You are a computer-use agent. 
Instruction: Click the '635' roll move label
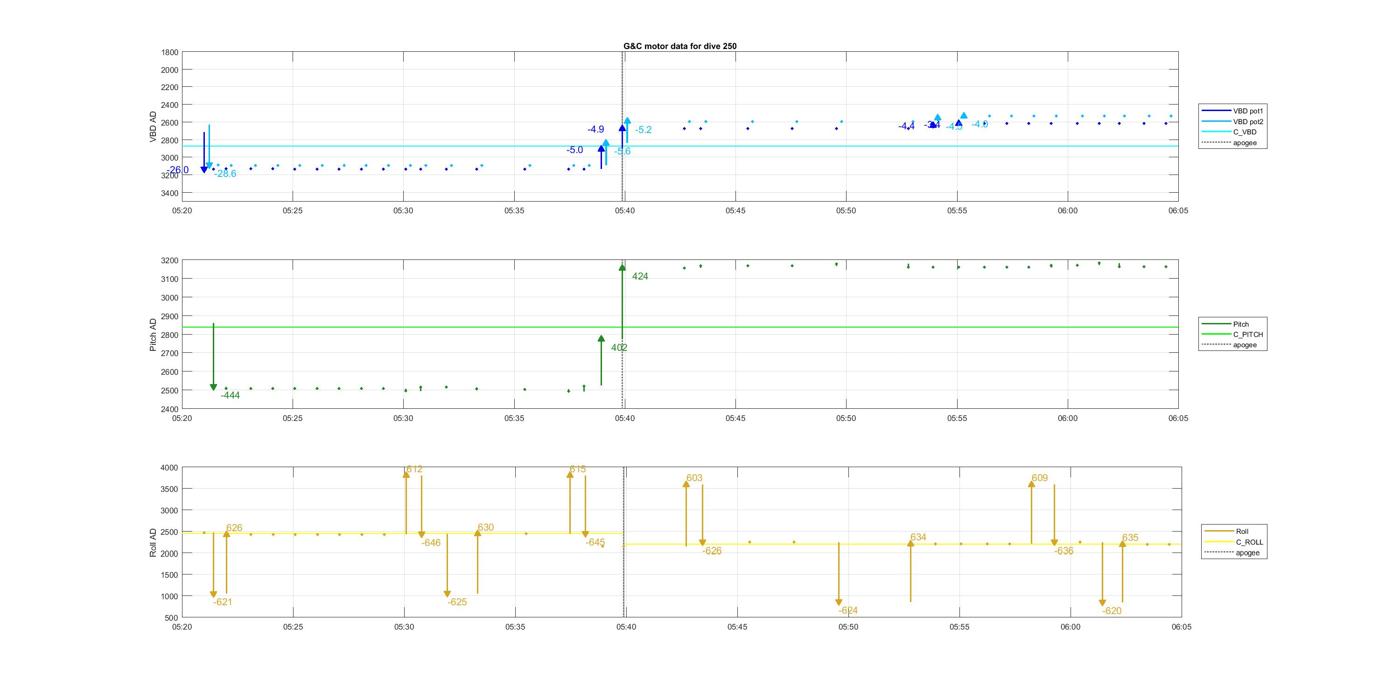(x=1130, y=538)
